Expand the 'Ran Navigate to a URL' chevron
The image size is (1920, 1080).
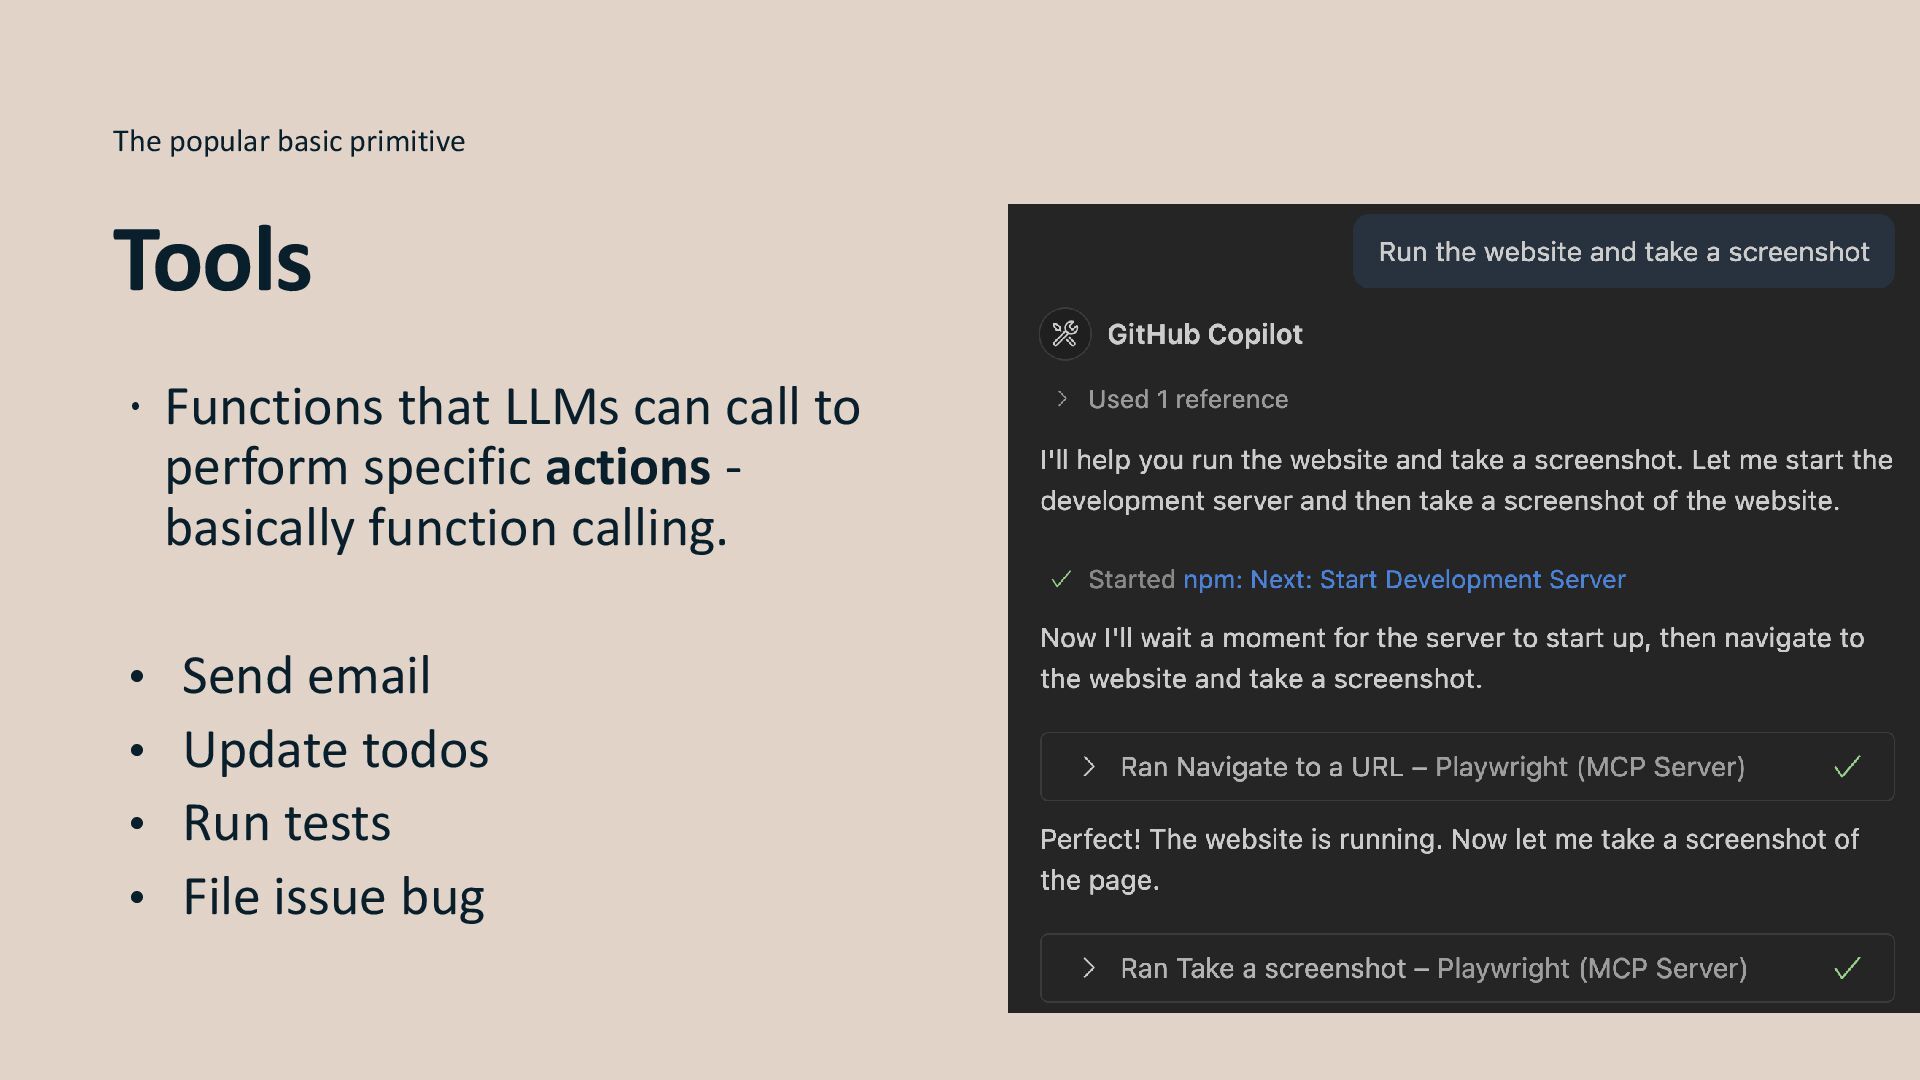(1089, 767)
